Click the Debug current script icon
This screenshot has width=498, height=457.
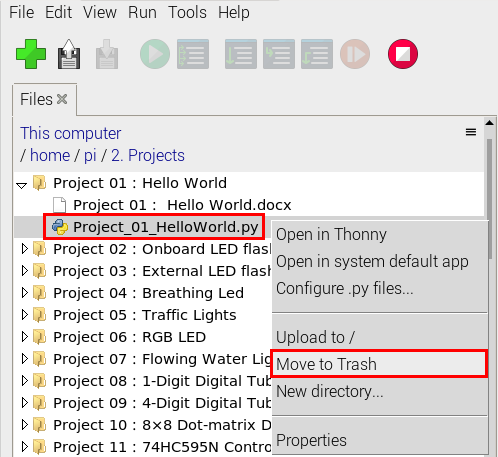(x=193, y=54)
